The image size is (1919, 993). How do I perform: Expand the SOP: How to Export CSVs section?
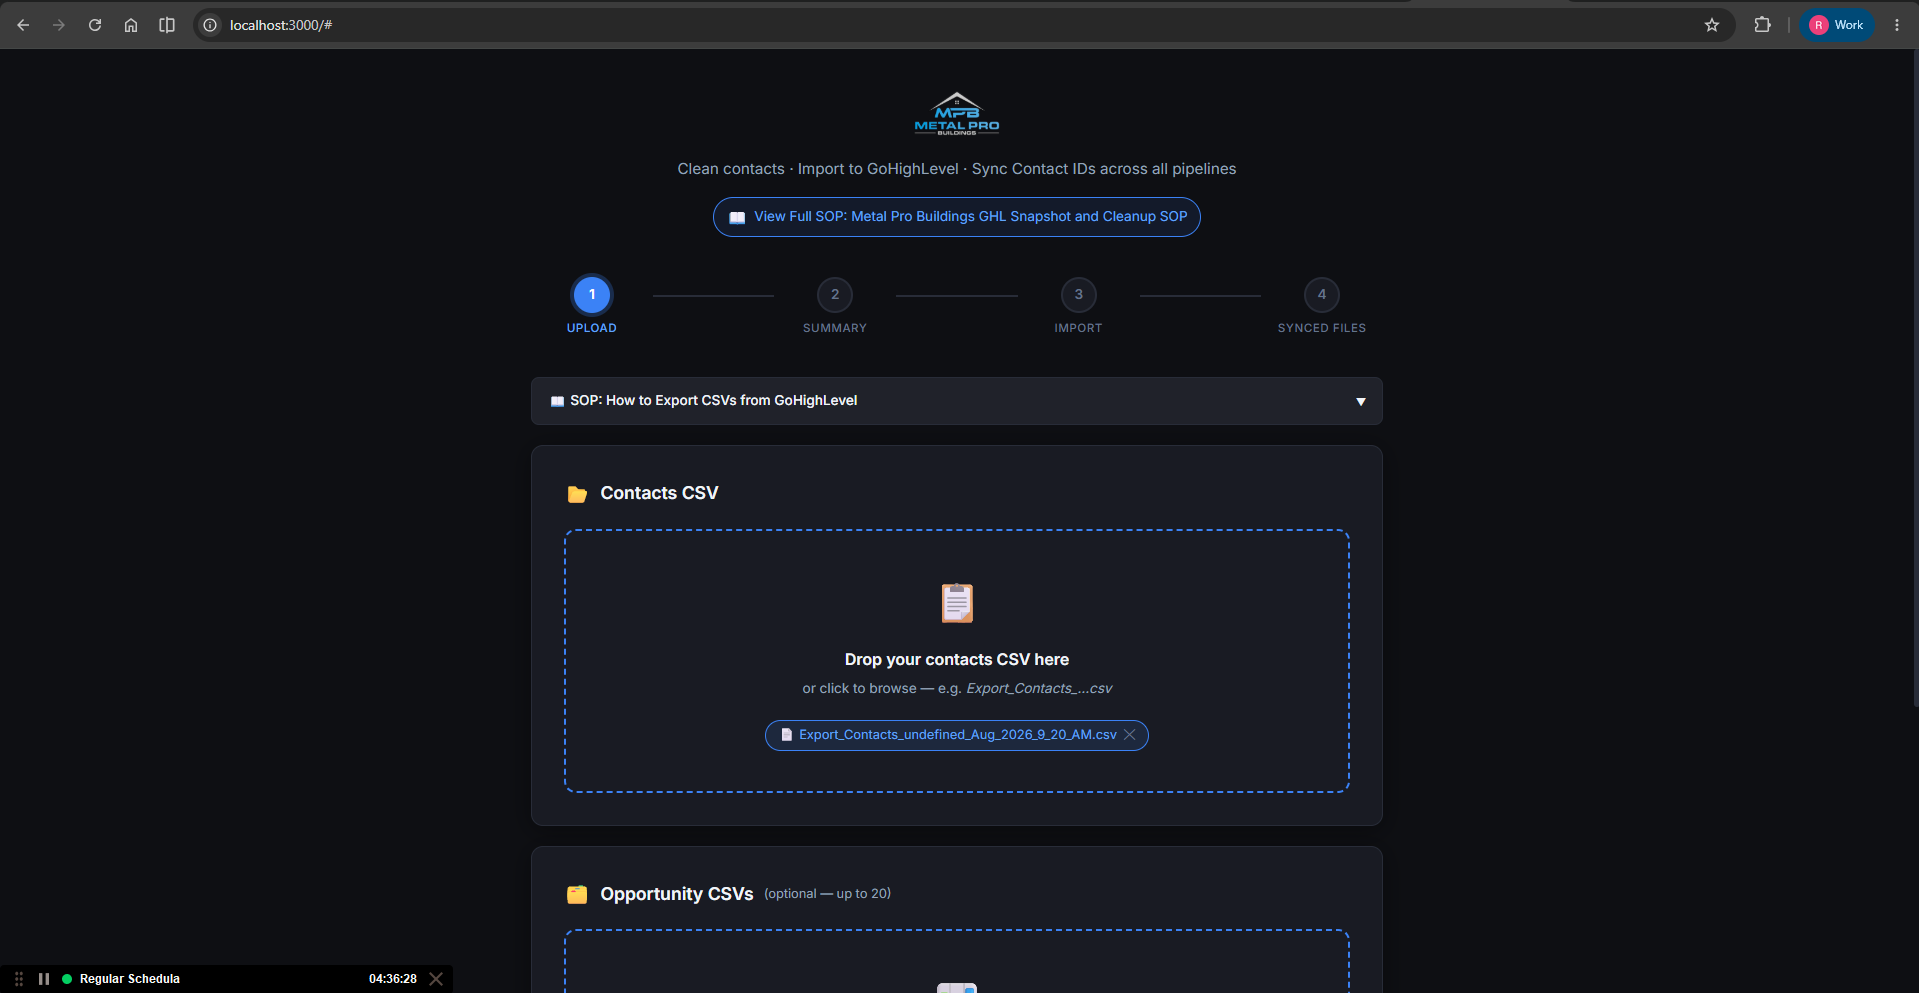[x=957, y=401]
